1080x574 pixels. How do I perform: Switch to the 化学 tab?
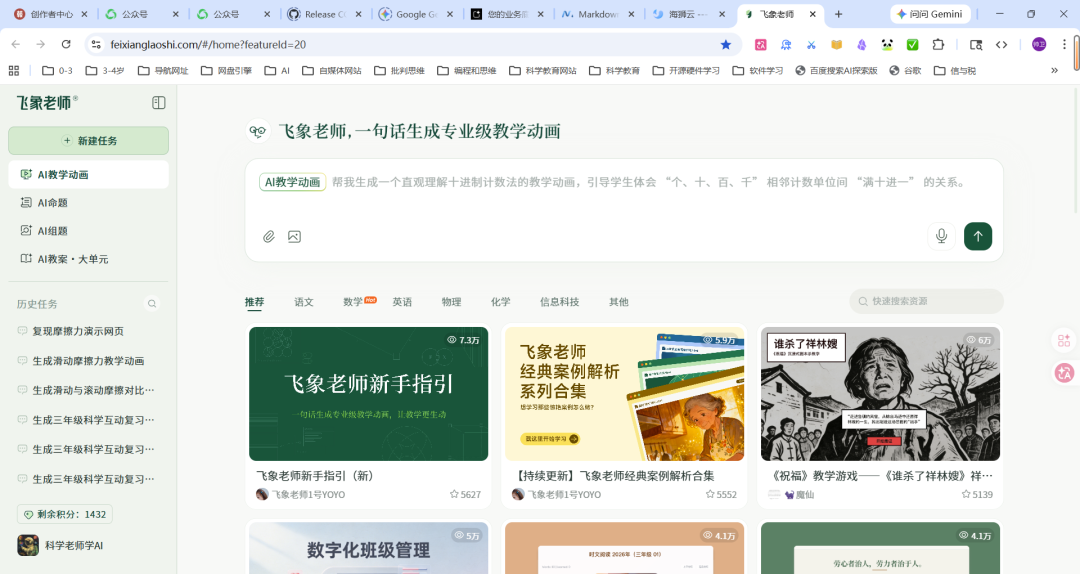click(501, 302)
